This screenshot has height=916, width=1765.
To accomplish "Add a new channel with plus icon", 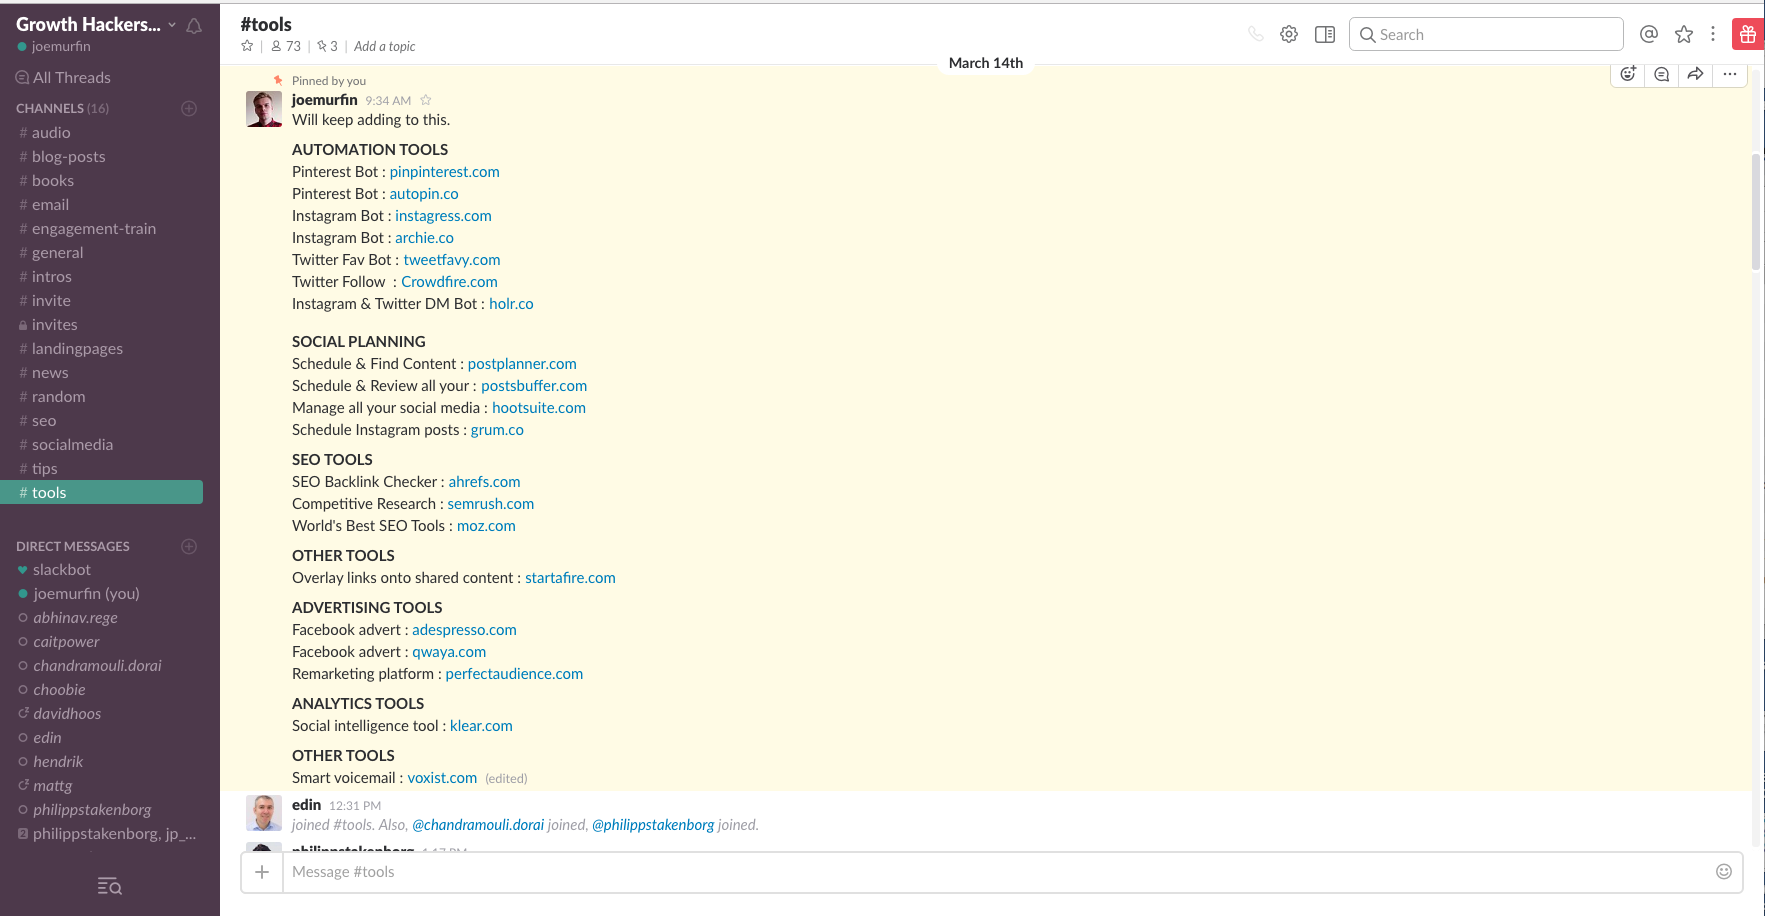I will [189, 108].
